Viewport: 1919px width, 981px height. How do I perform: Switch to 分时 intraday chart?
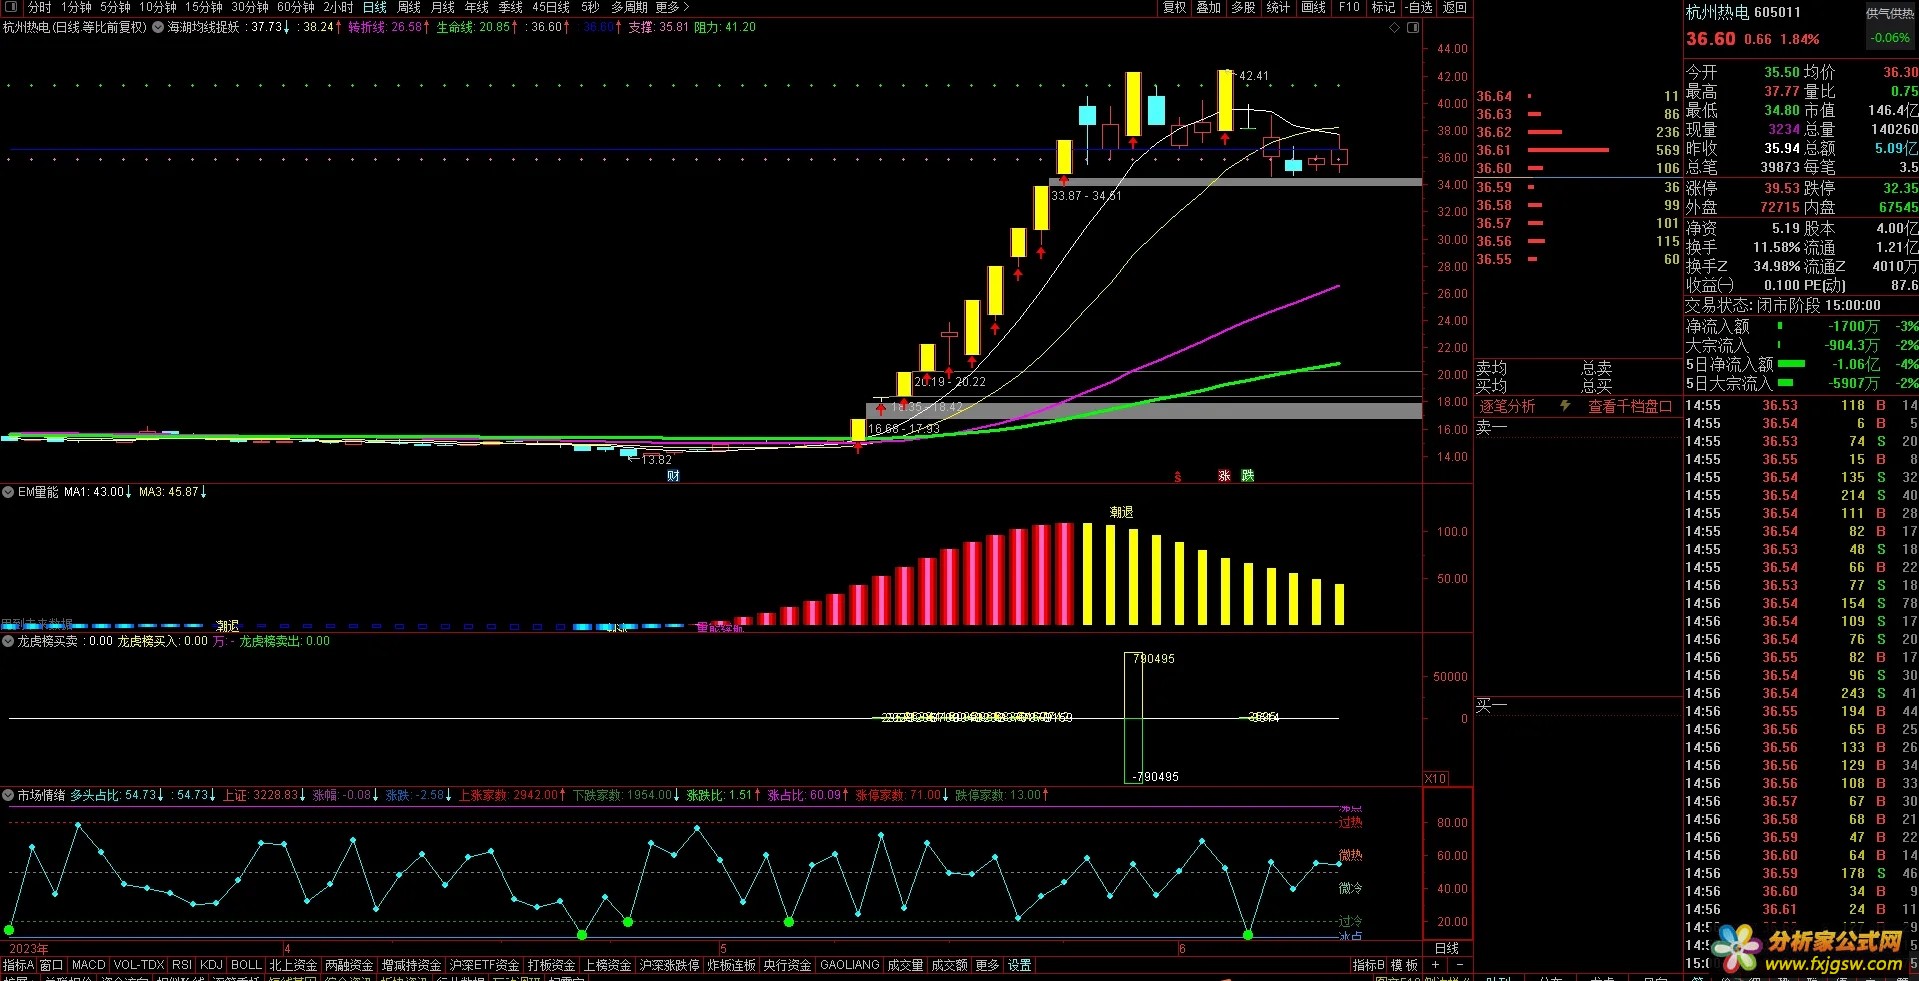pyautogui.click(x=40, y=7)
